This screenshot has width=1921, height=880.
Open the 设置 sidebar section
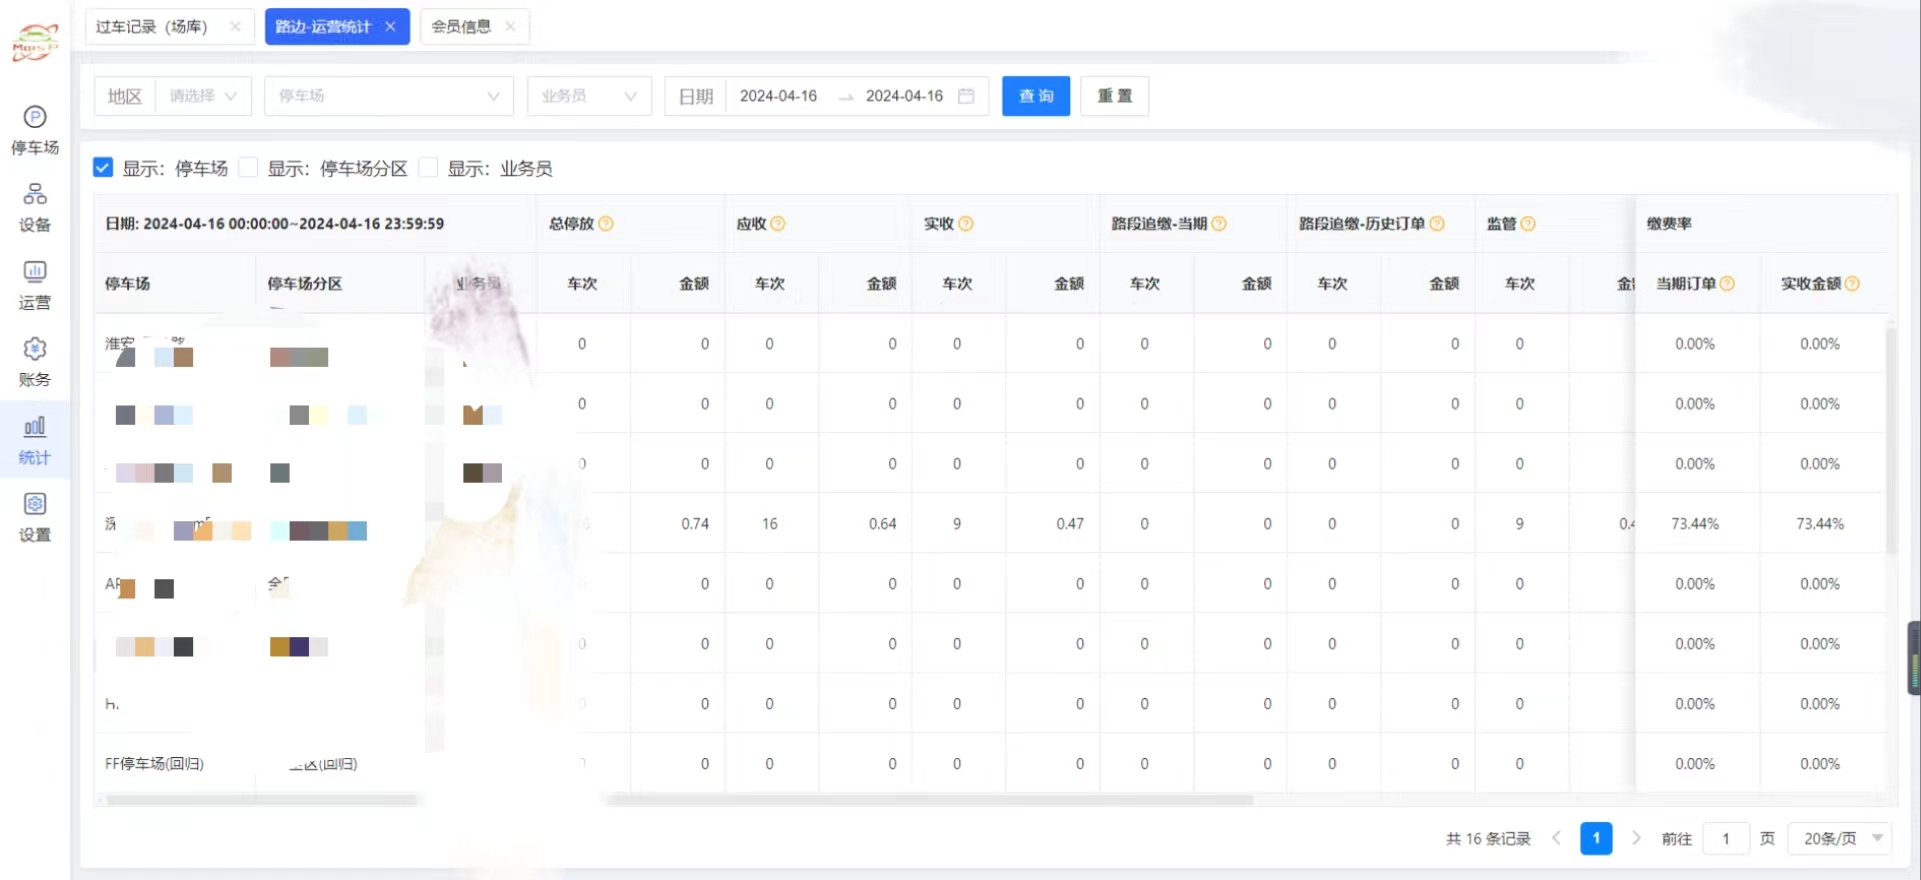coord(35,518)
